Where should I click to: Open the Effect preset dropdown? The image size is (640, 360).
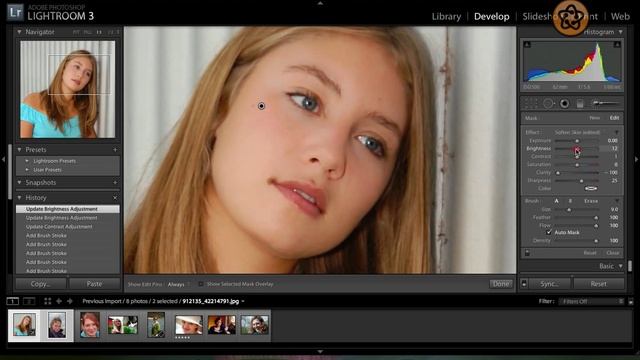click(x=616, y=133)
